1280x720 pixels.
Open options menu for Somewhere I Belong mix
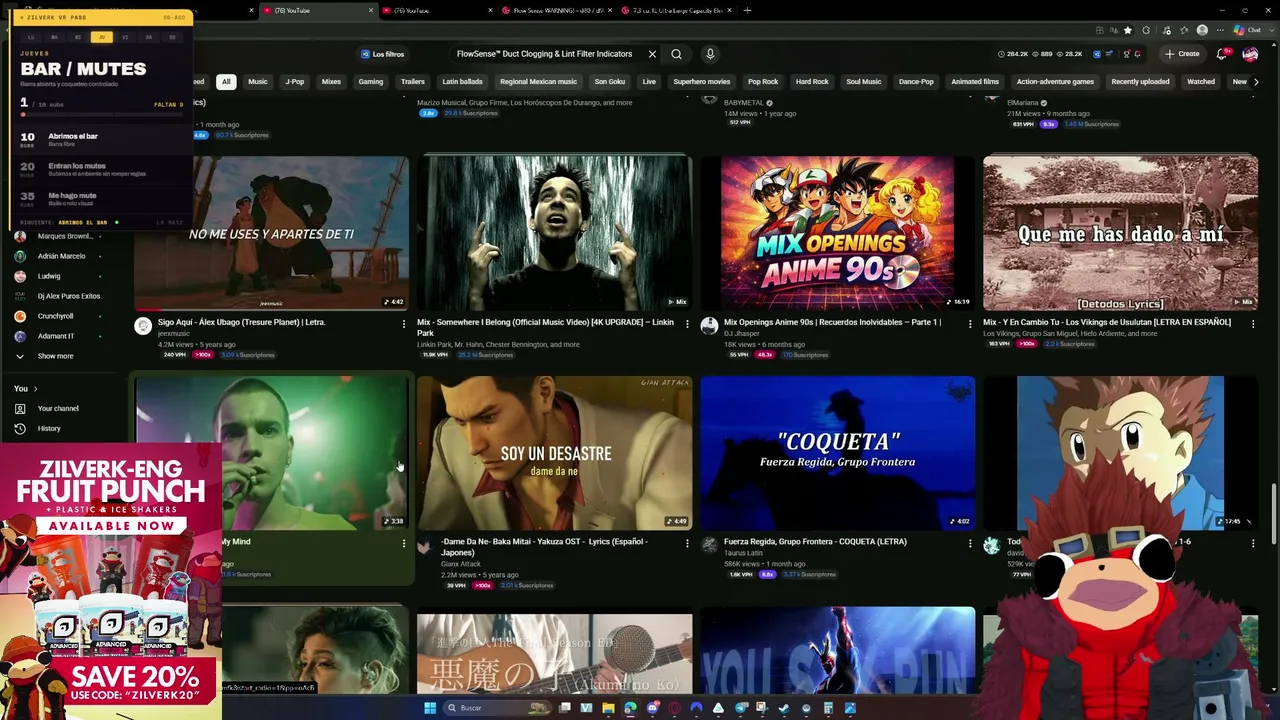click(687, 323)
